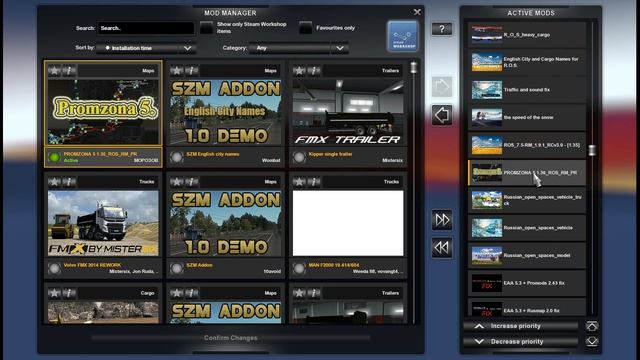Toggle Kipper single trailer status indicator

299,157
